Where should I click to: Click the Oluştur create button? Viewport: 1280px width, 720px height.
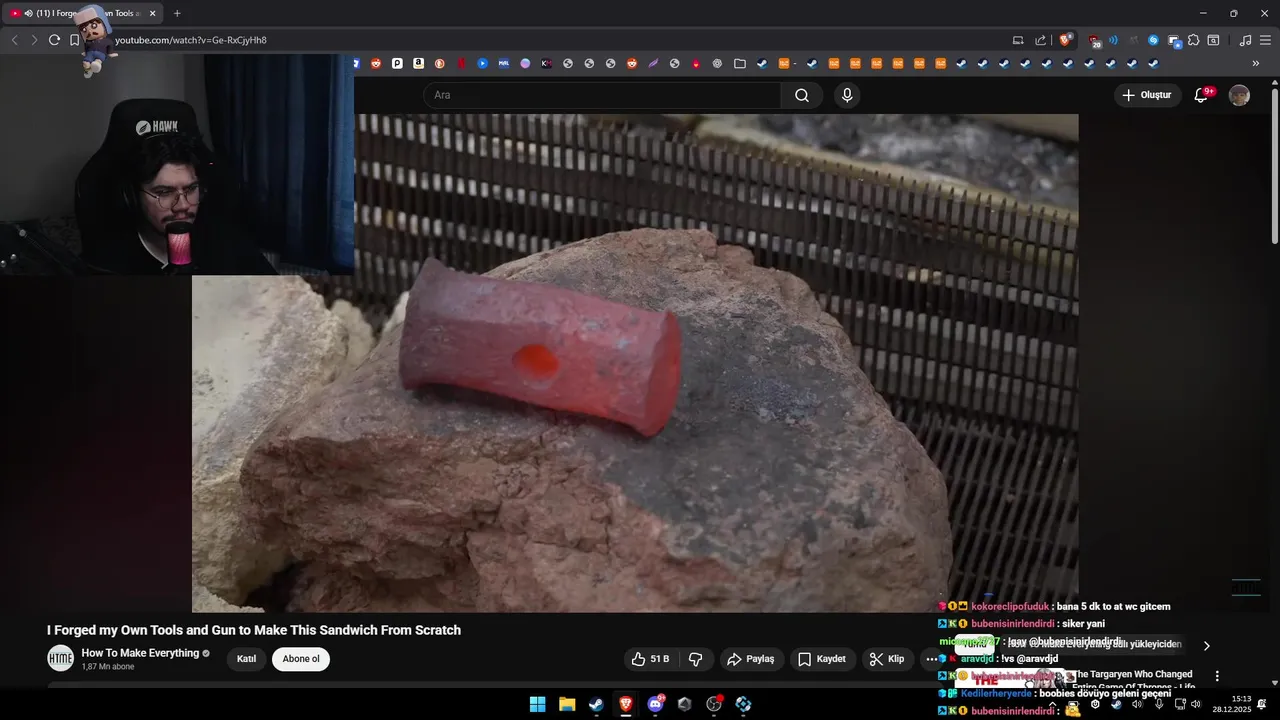pos(1146,95)
